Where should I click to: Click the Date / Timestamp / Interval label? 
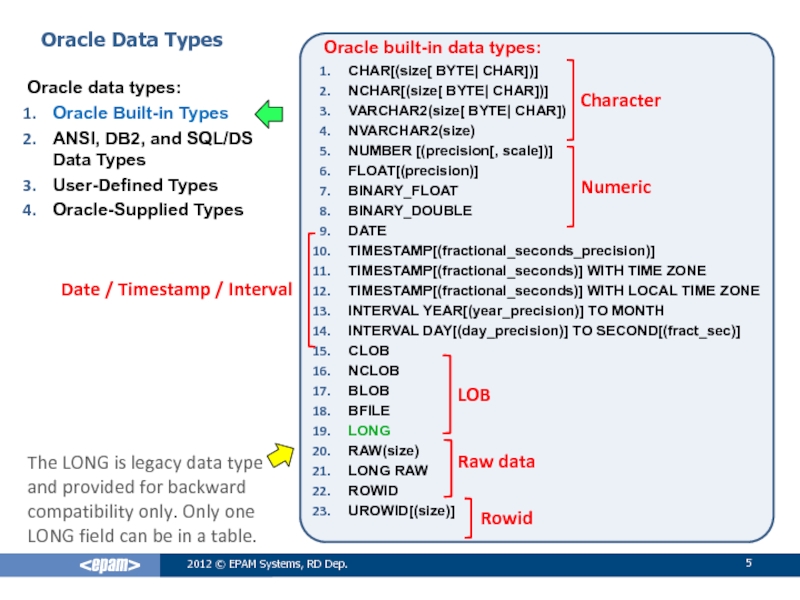(x=176, y=289)
